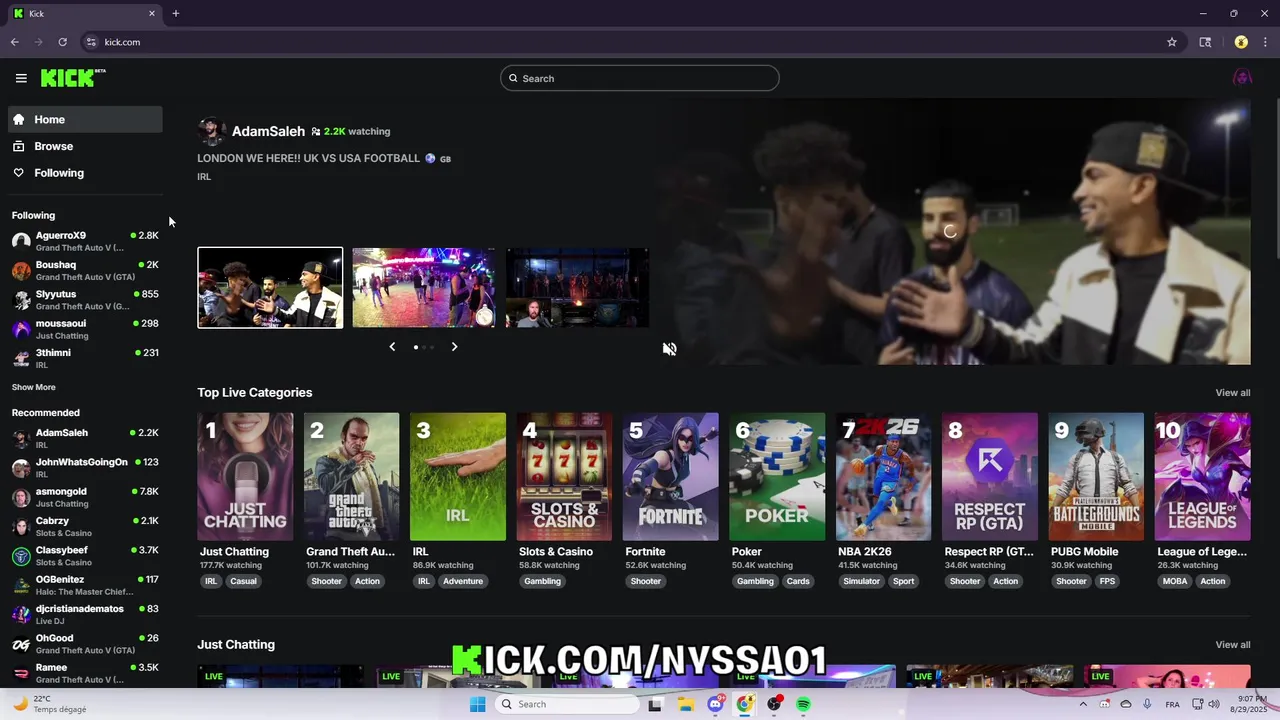Open Respect RP (GTA) category card
This screenshot has height=720, width=1280.
coord(990,477)
